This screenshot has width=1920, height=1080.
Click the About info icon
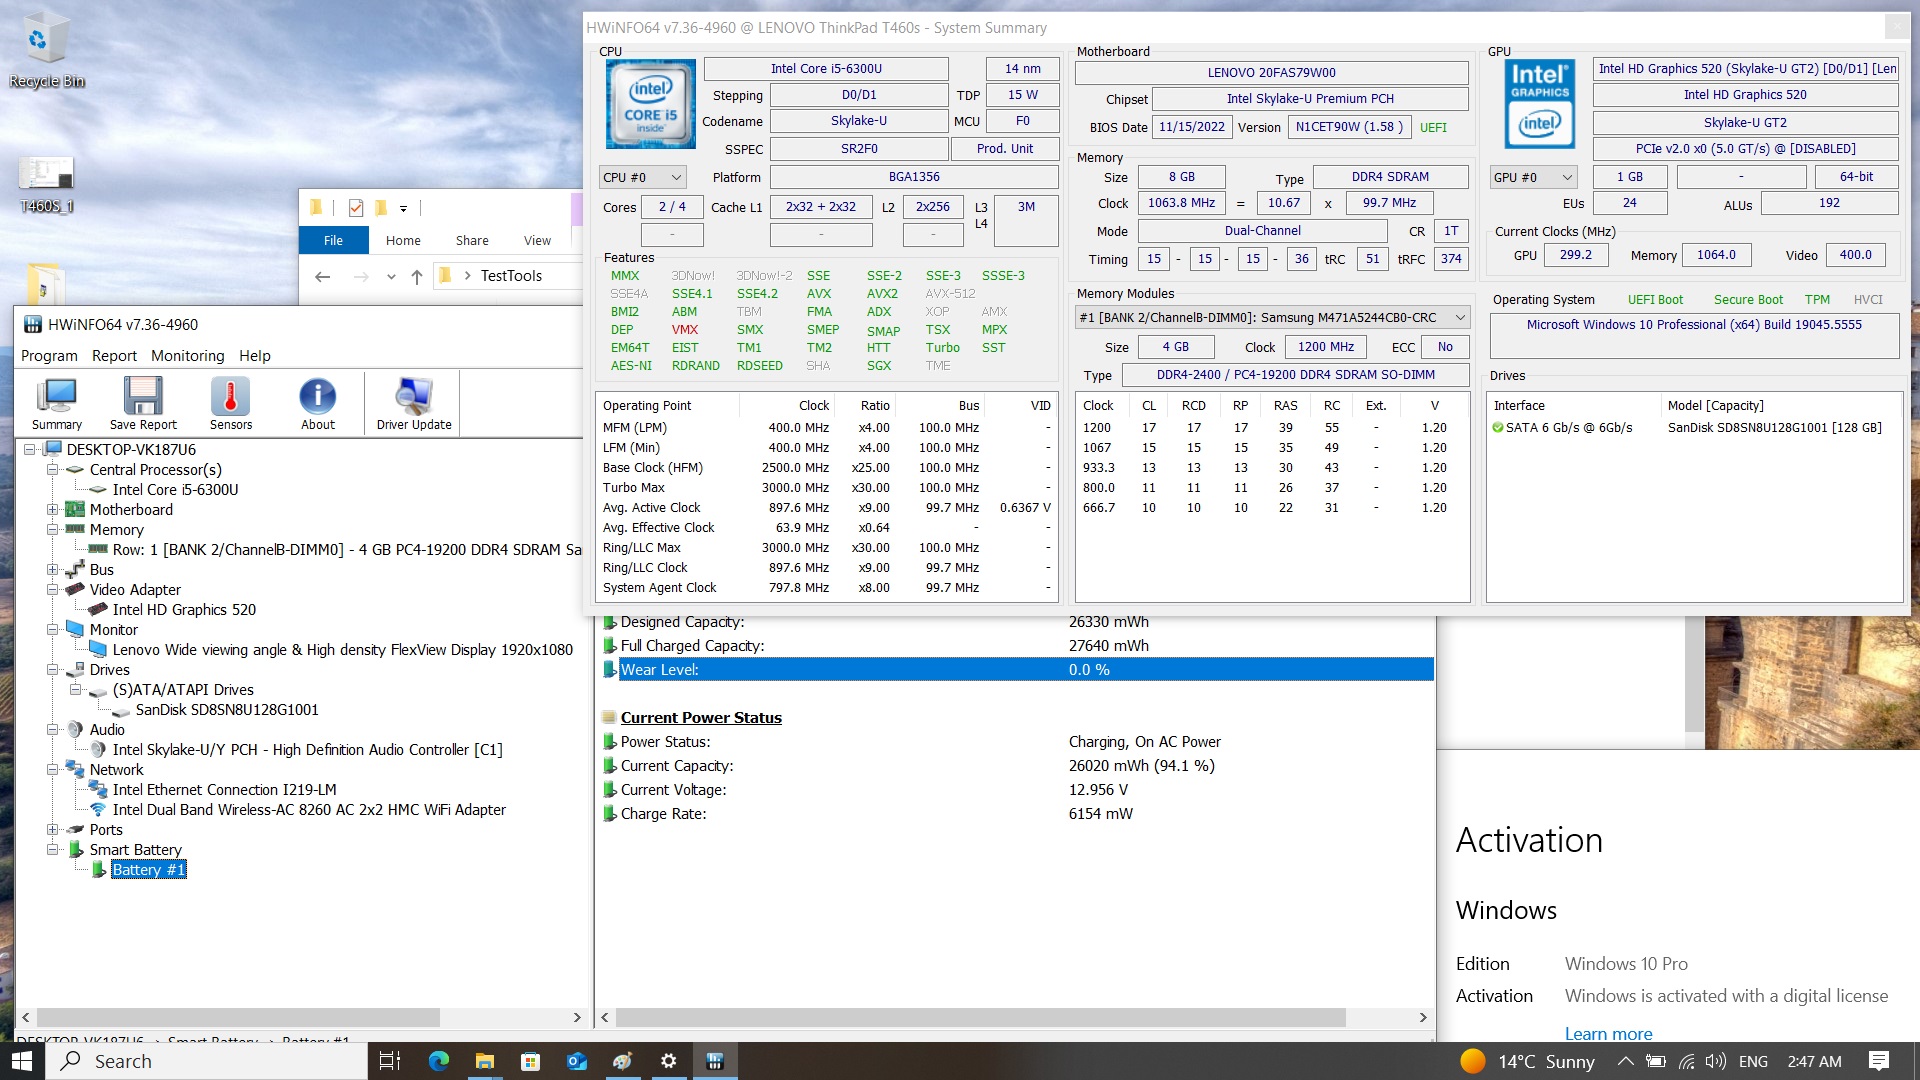point(318,404)
